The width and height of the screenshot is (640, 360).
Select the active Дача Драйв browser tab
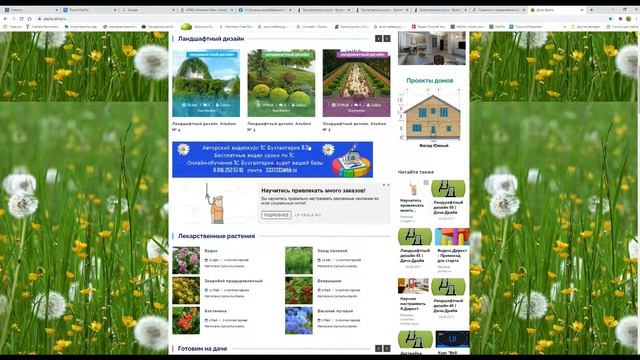(557, 9)
